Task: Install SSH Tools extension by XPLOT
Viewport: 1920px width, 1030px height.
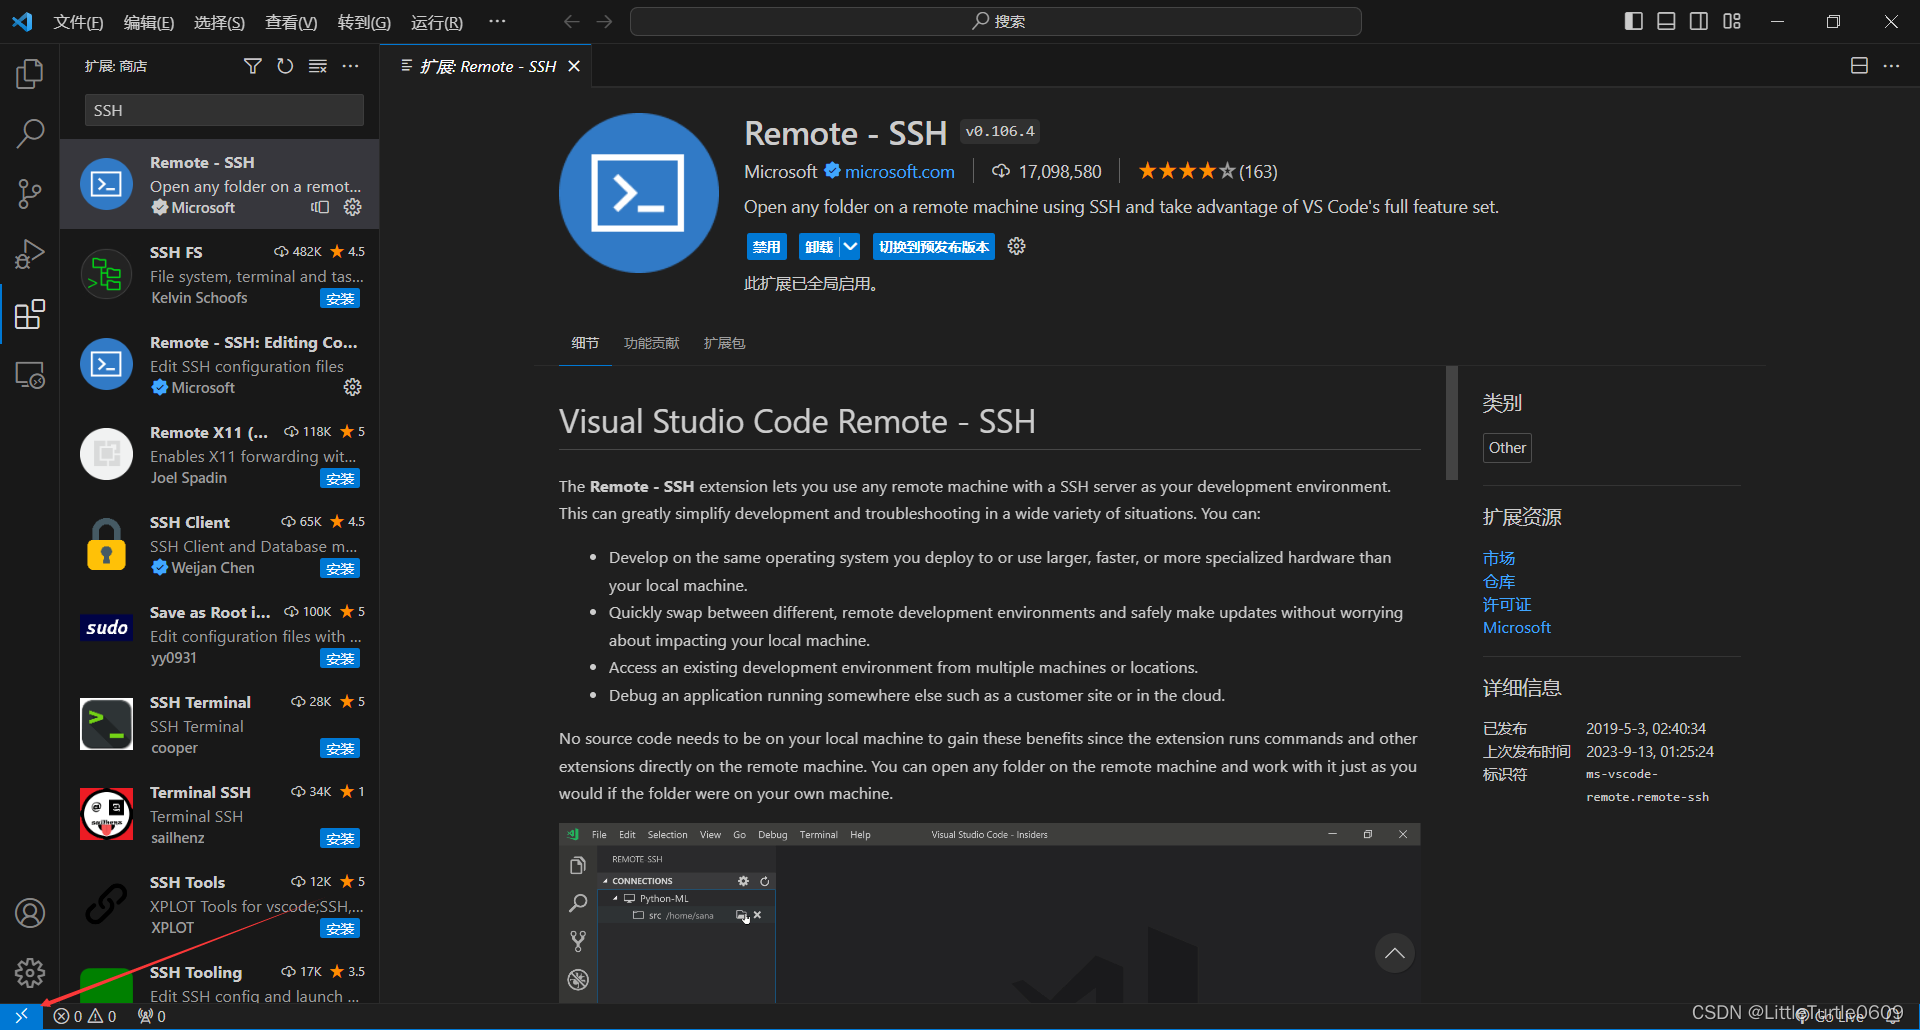Action: (x=340, y=929)
